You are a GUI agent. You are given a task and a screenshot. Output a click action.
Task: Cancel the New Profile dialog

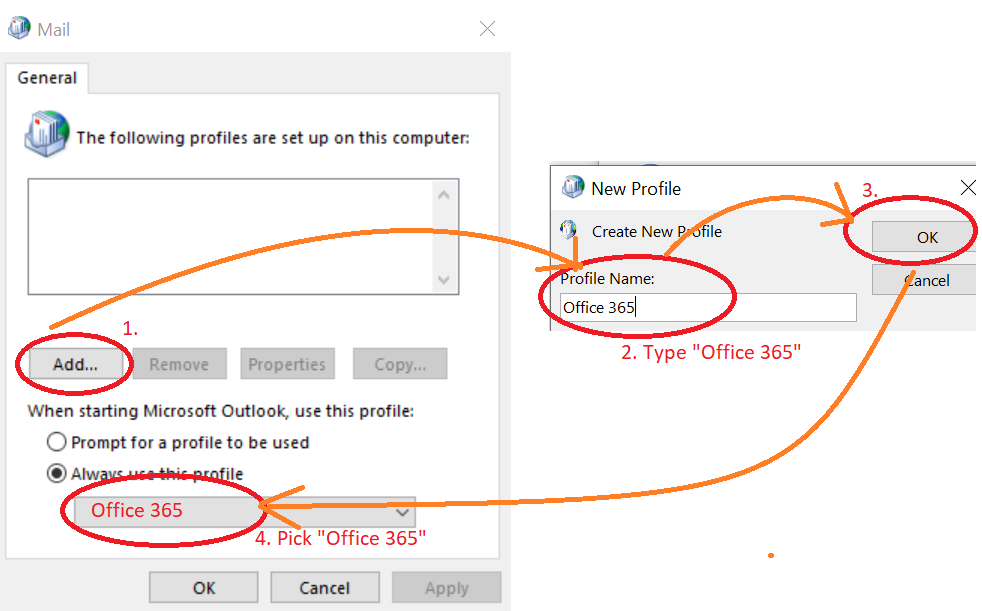(x=924, y=280)
